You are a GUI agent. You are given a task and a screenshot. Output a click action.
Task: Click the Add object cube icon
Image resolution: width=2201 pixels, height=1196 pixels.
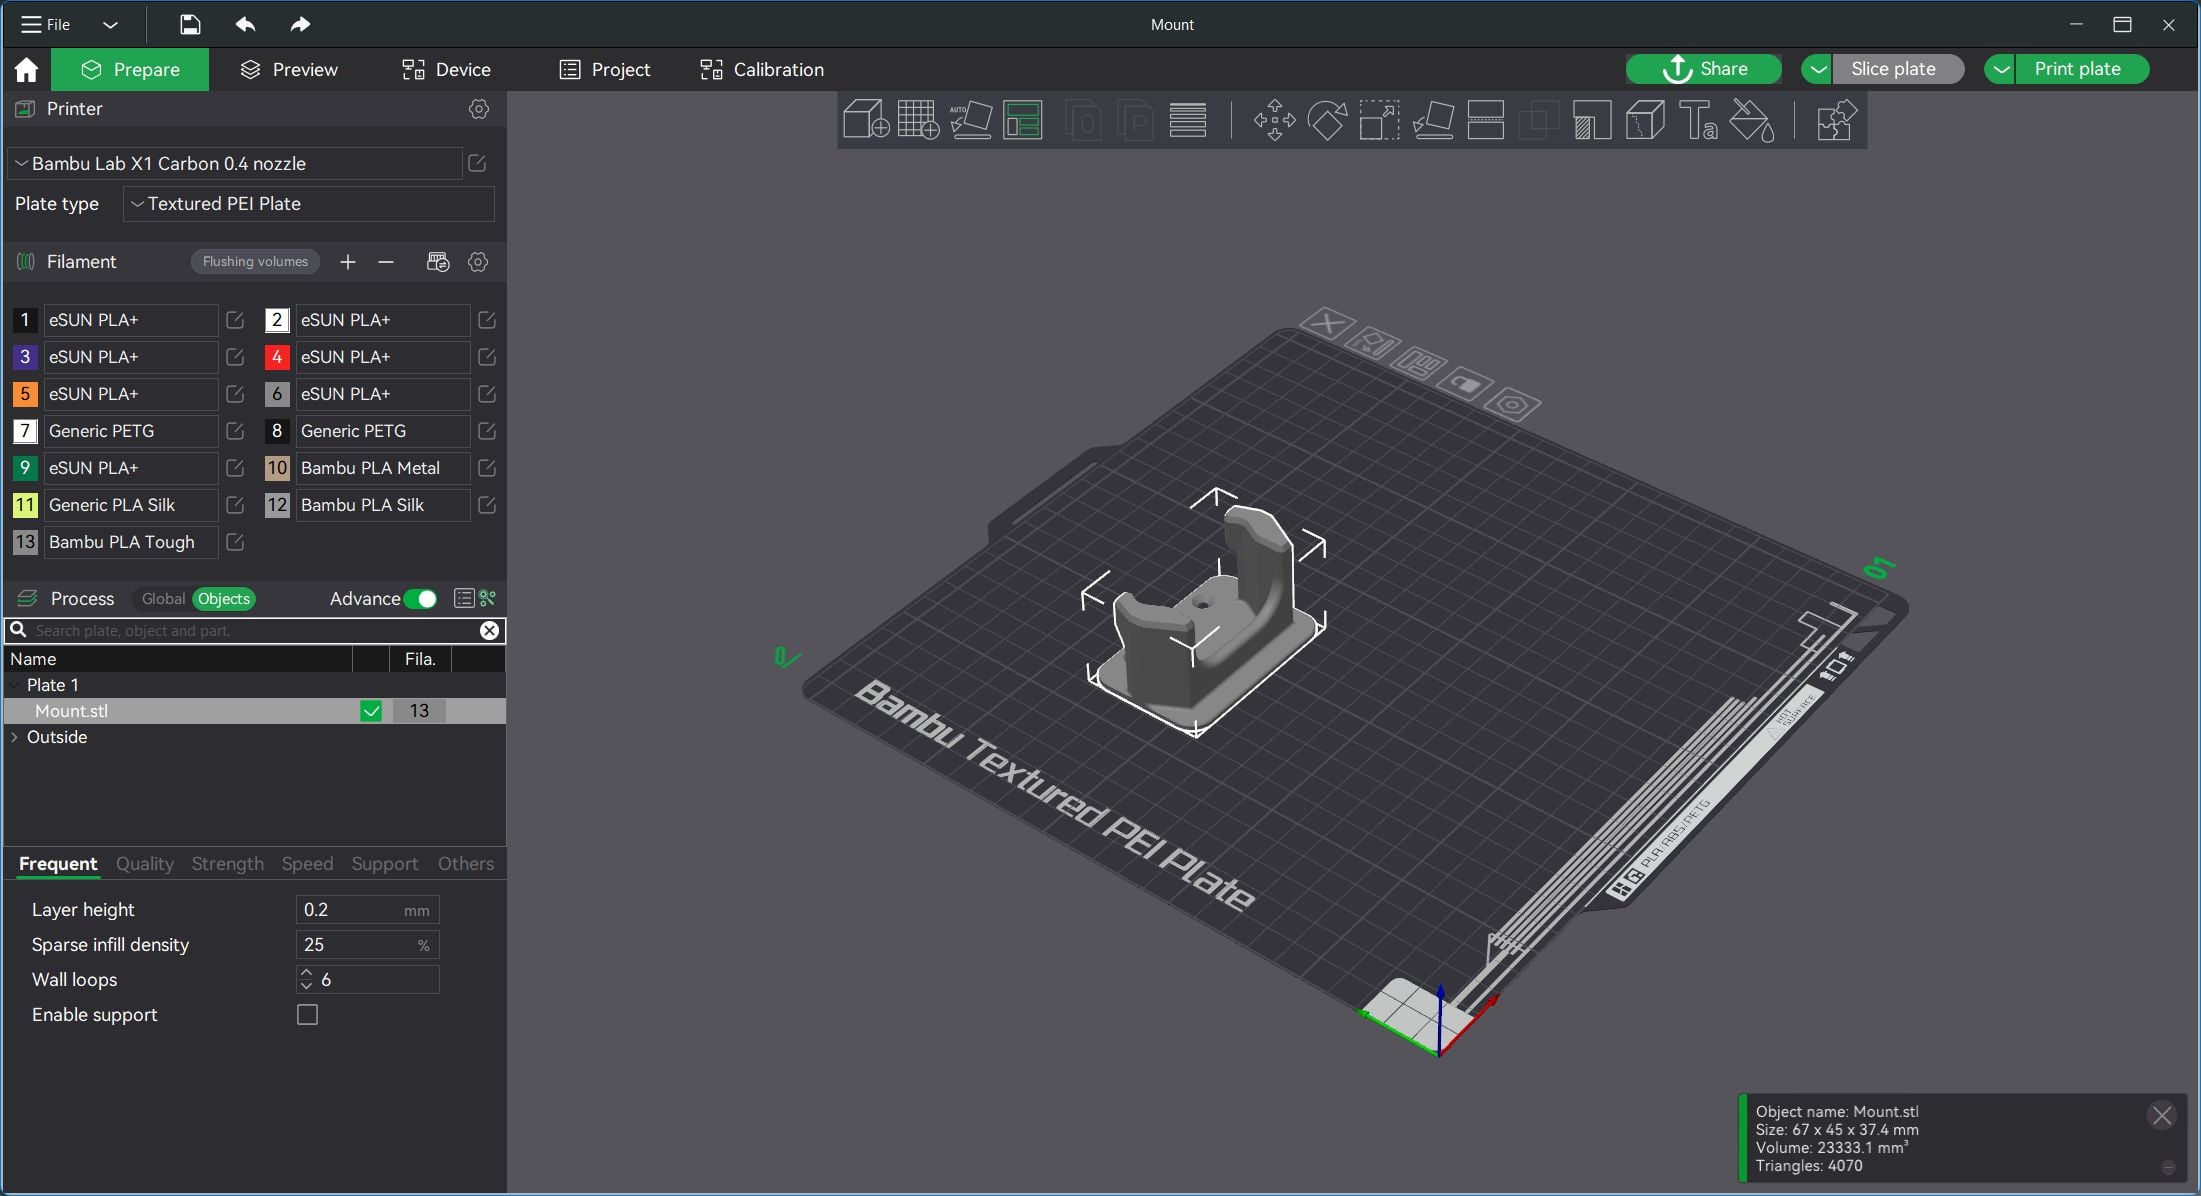[x=866, y=120]
